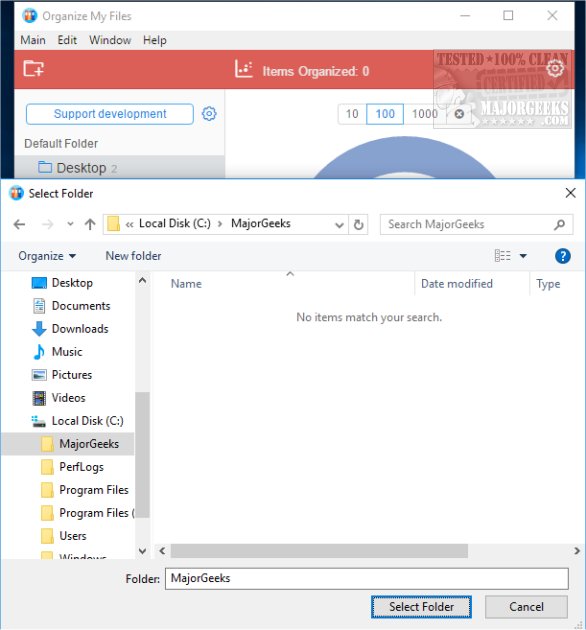586x630 pixels.
Task: Create a New folder
Action: click(133, 256)
